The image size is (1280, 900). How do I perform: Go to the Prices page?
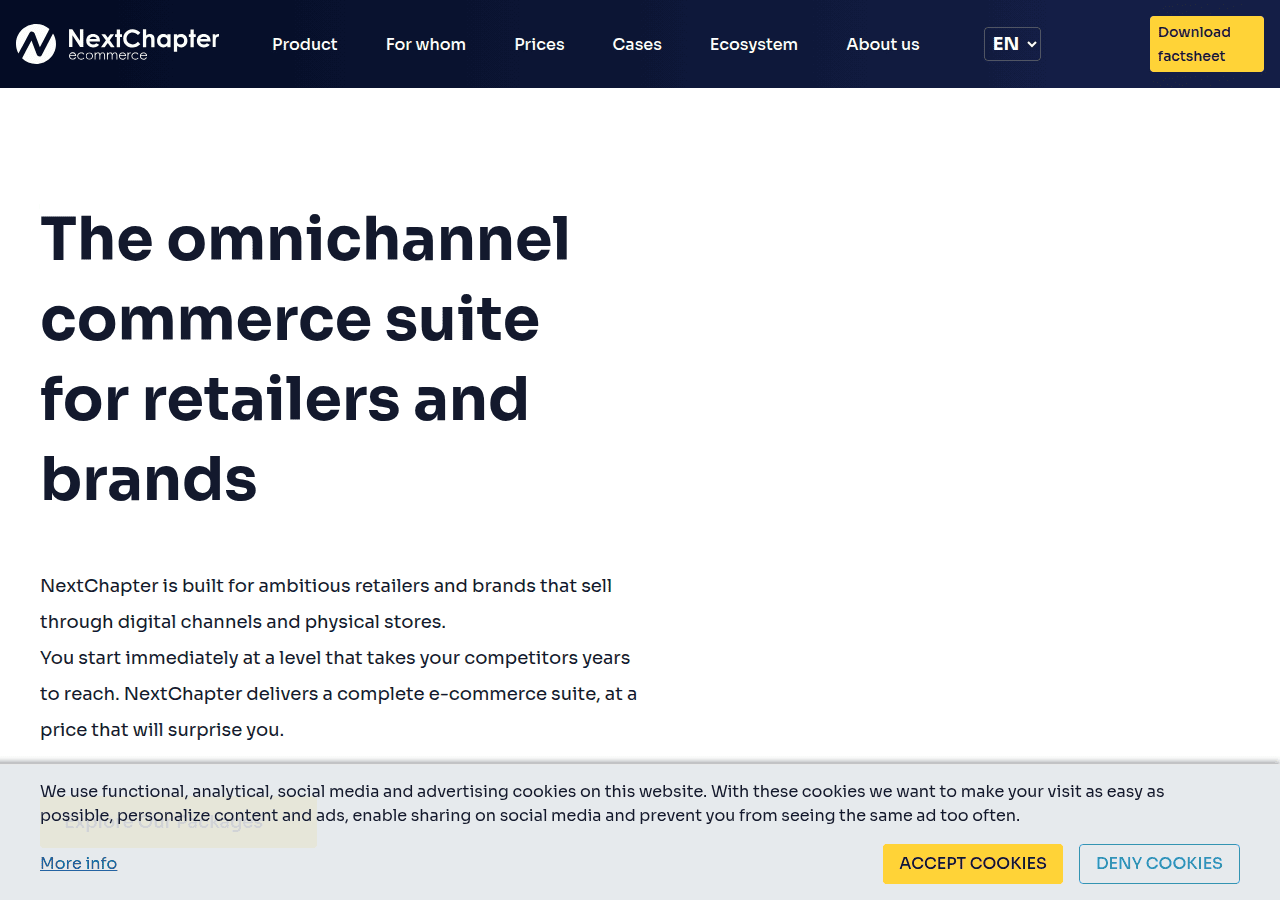point(539,44)
